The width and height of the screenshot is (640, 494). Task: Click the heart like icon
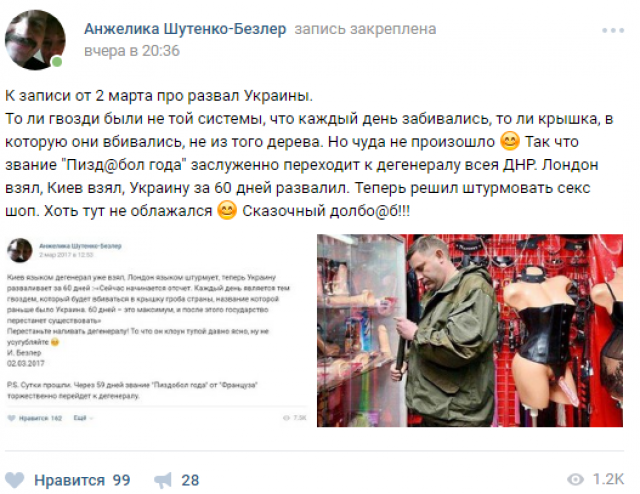tap(14, 480)
